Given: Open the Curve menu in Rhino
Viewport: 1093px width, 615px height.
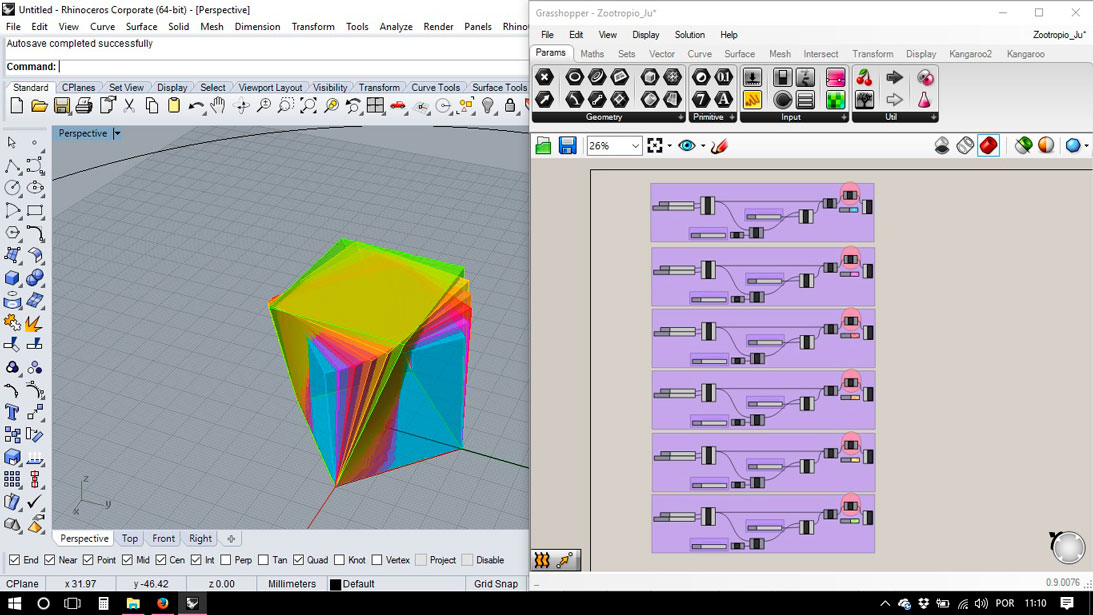Looking at the screenshot, I should coord(102,26).
